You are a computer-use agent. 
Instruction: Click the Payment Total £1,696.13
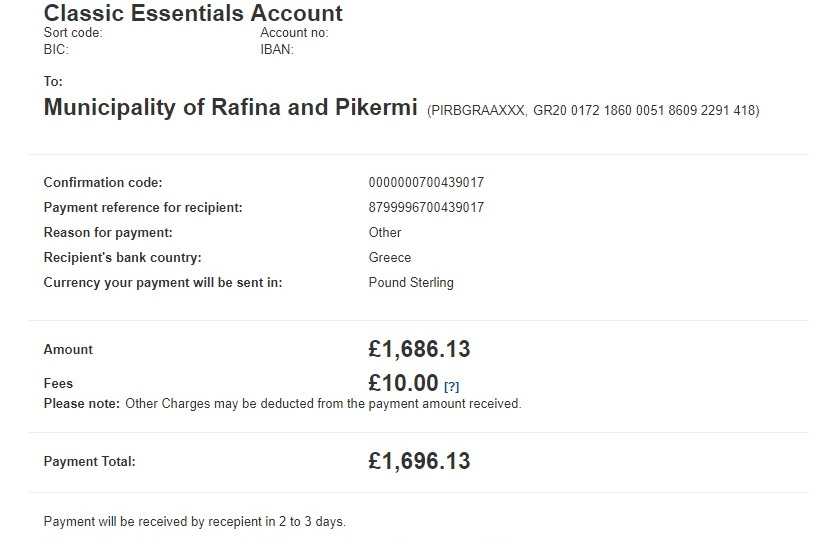419,461
